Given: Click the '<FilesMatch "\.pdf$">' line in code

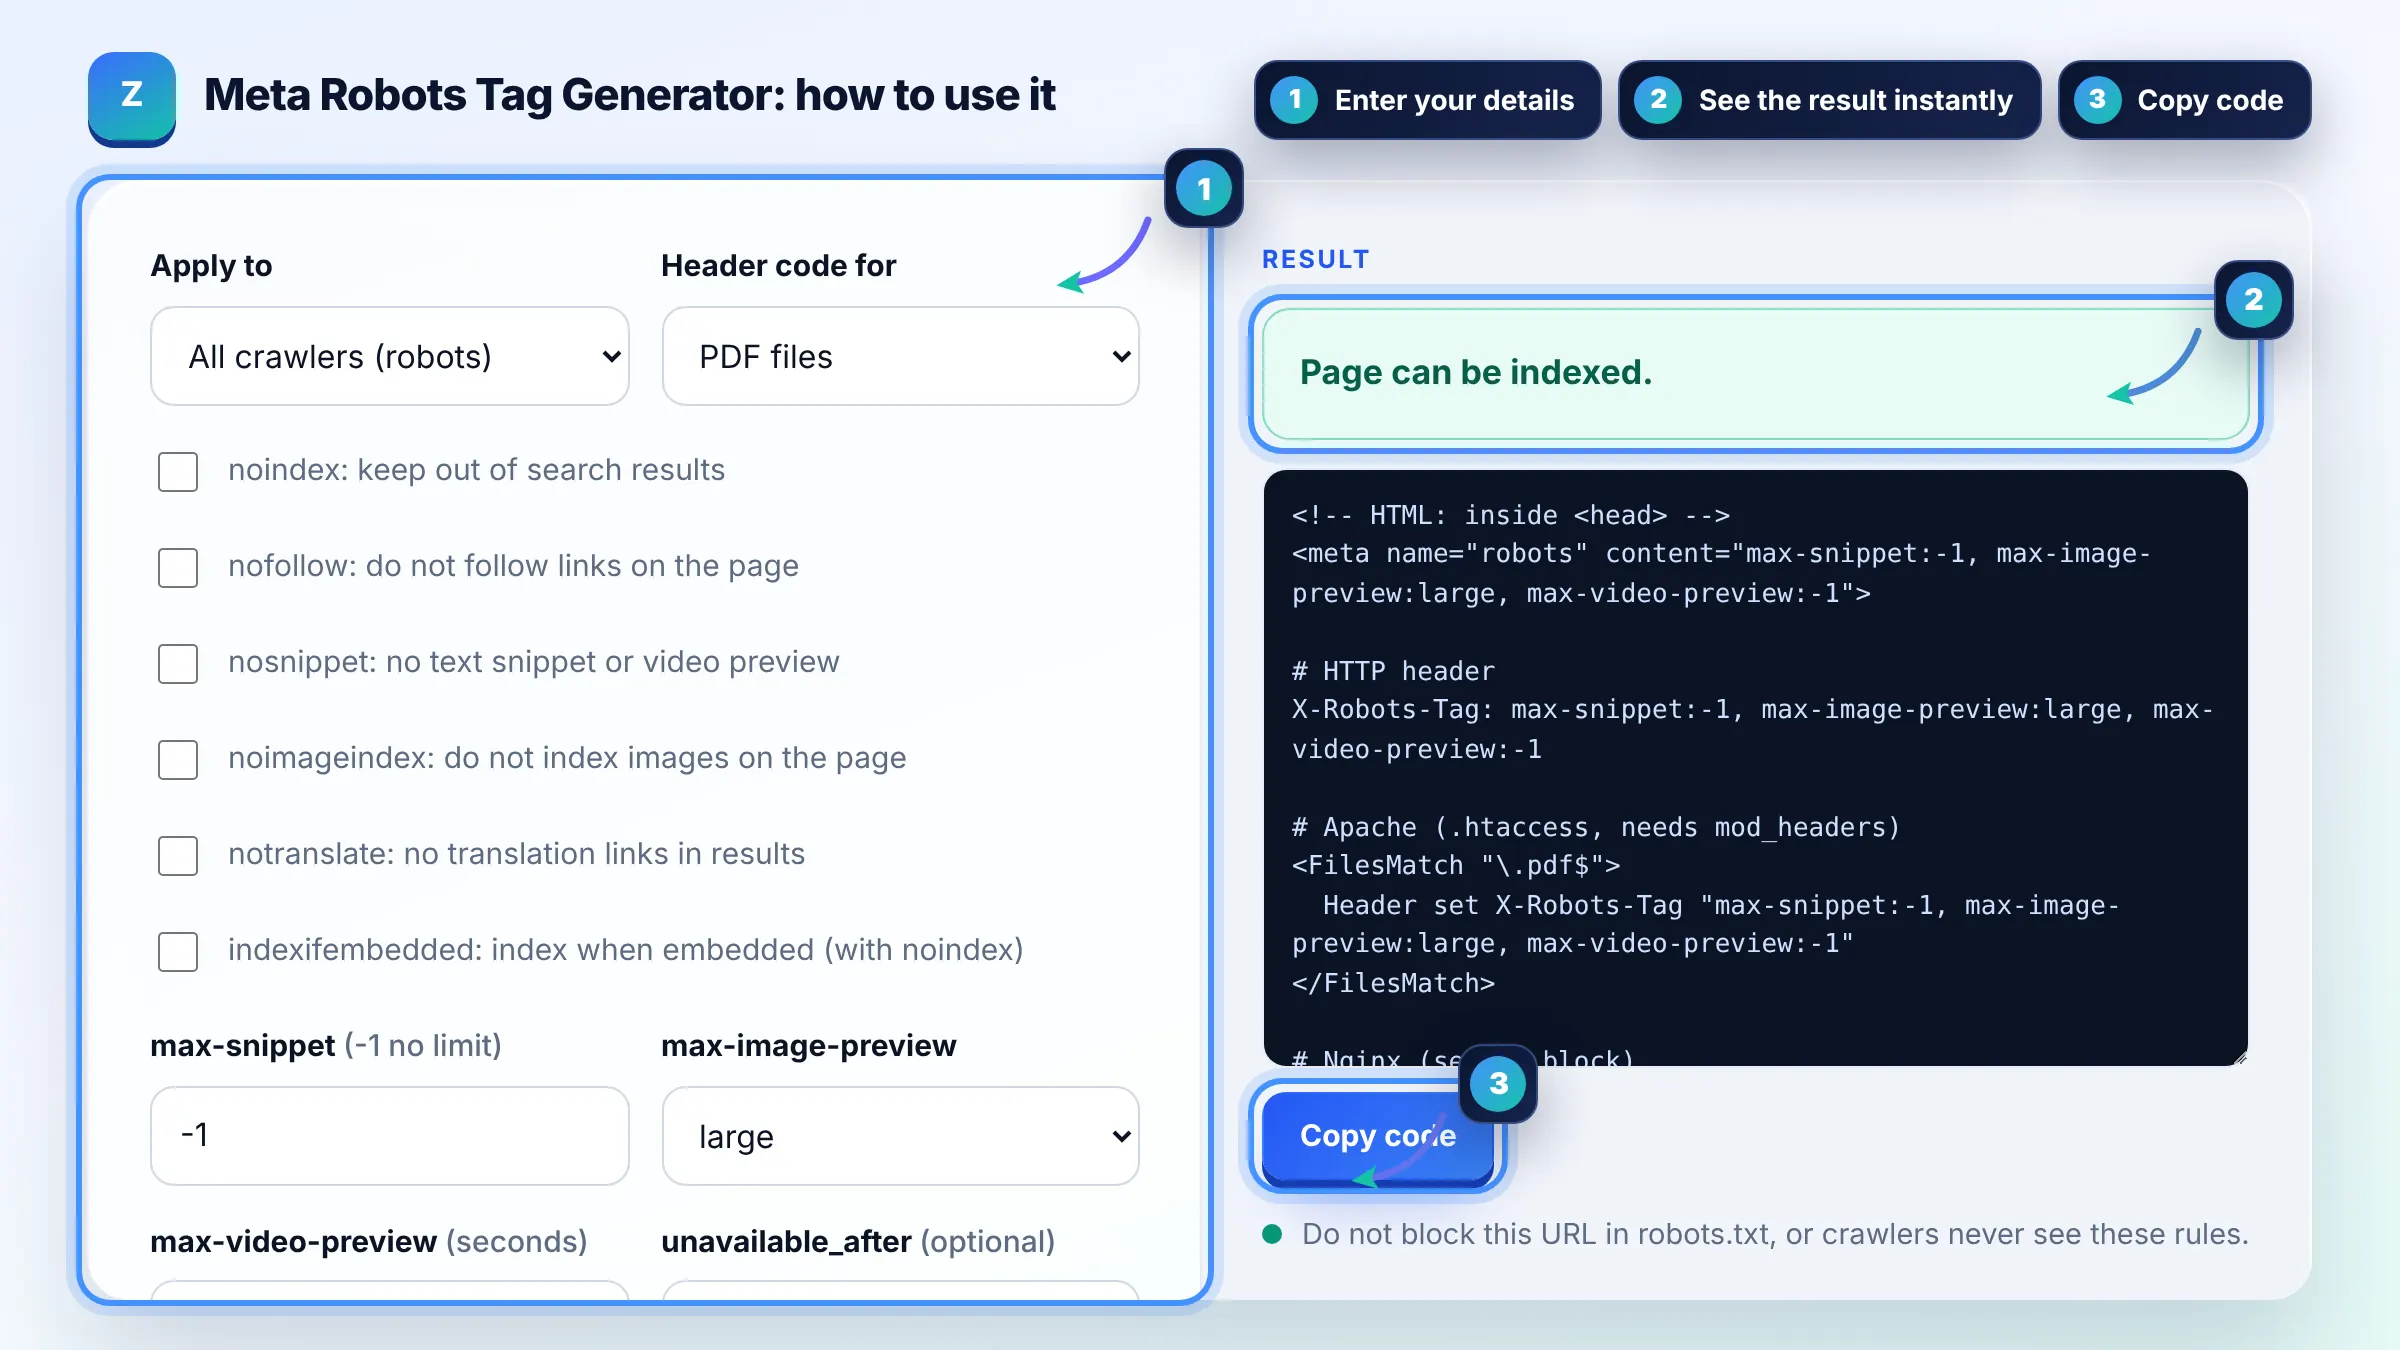Looking at the screenshot, I should pyautogui.click(x=1456, y=865).
